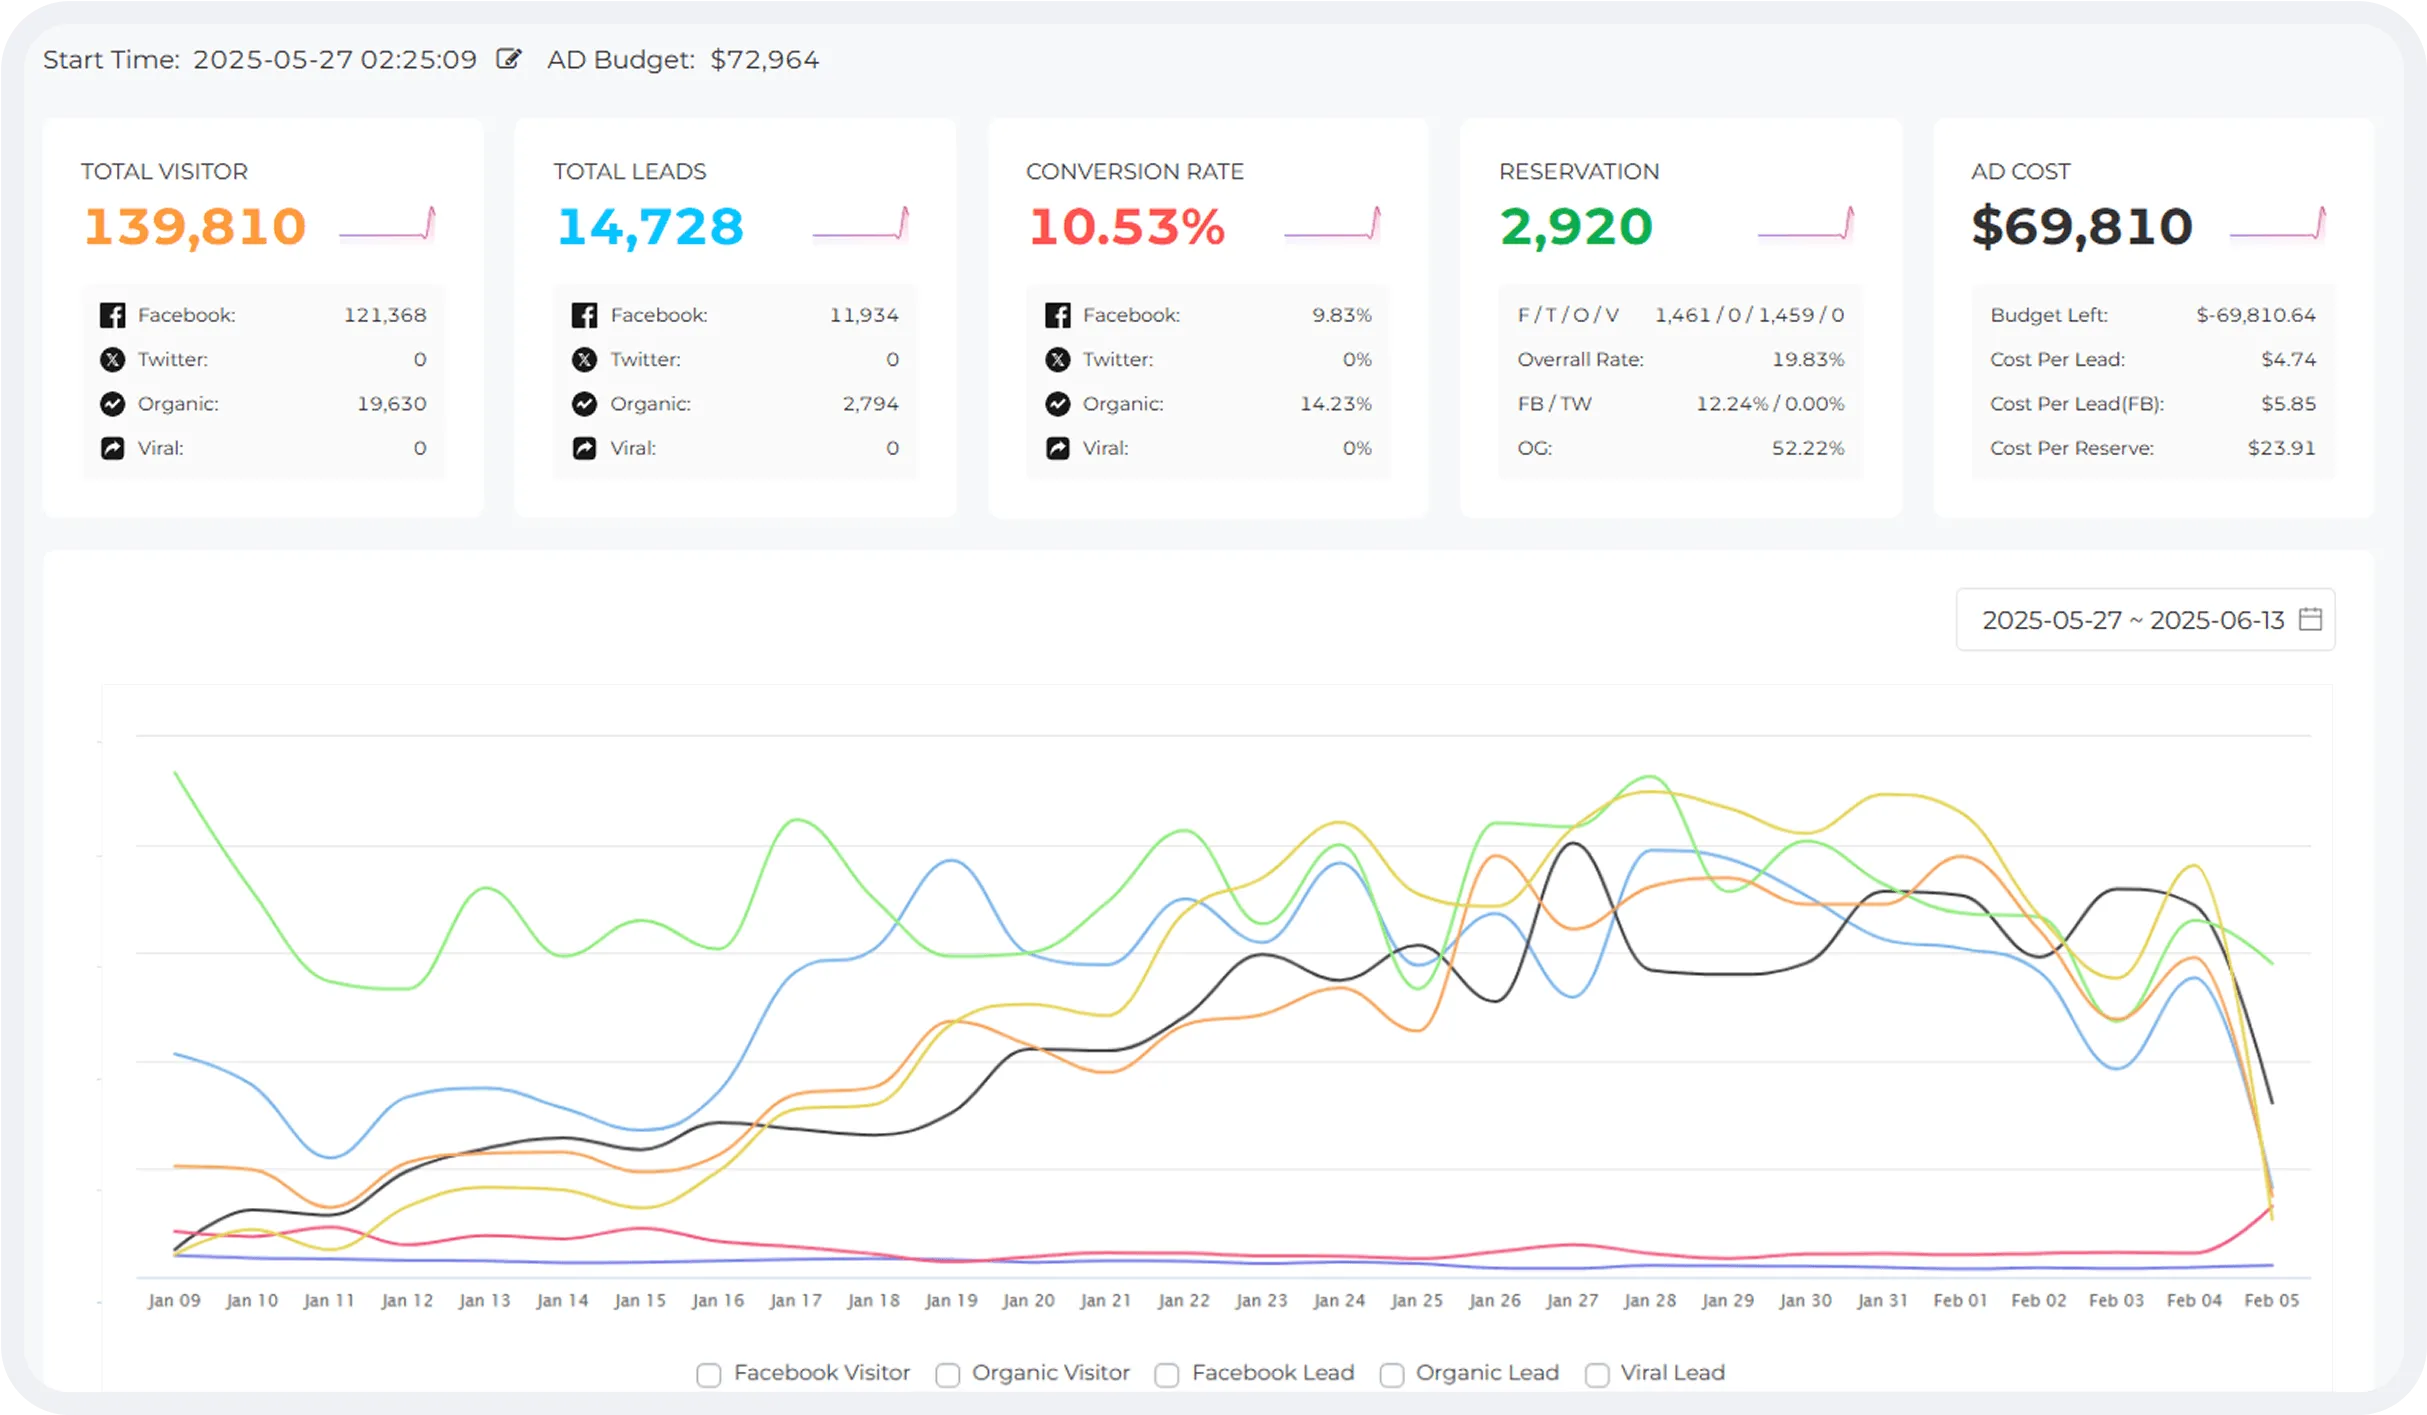Click the Cost Per Reserve value $23.91
The width and height of the screenshot is (2427, 1415).
point(2281,448)
